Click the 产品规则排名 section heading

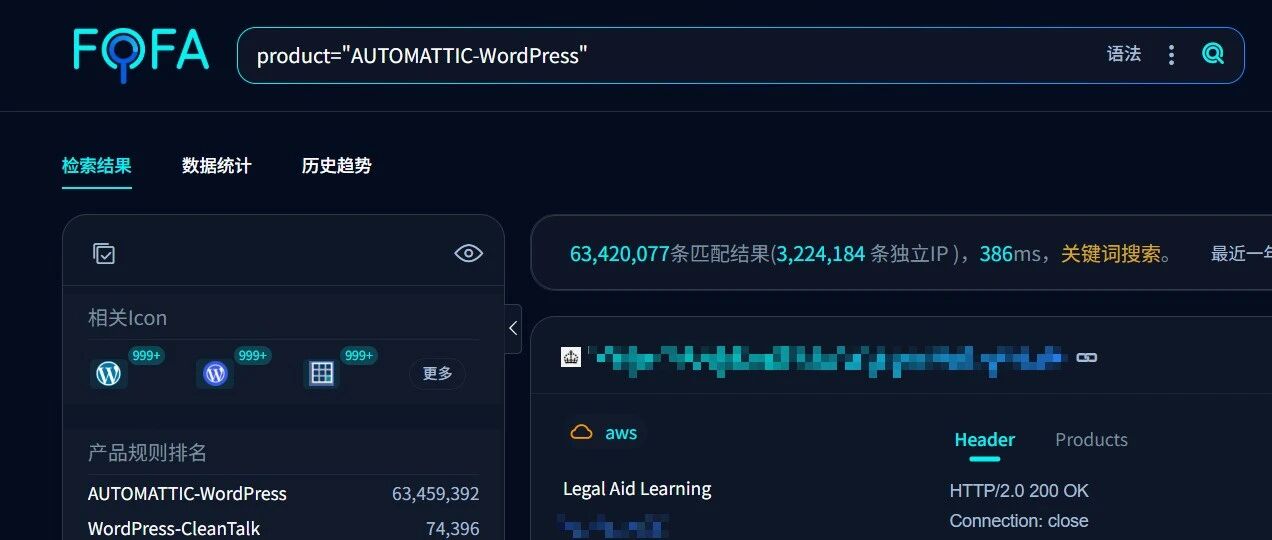(147, 453)
